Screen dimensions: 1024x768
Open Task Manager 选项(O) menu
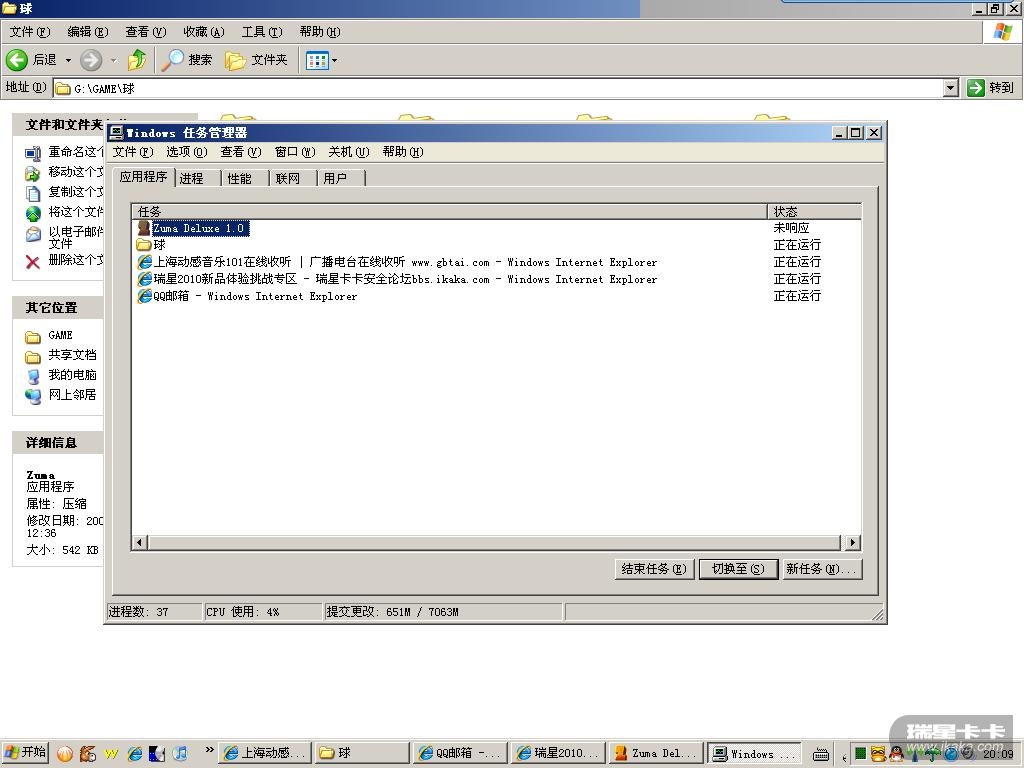[x=186, y=152]
